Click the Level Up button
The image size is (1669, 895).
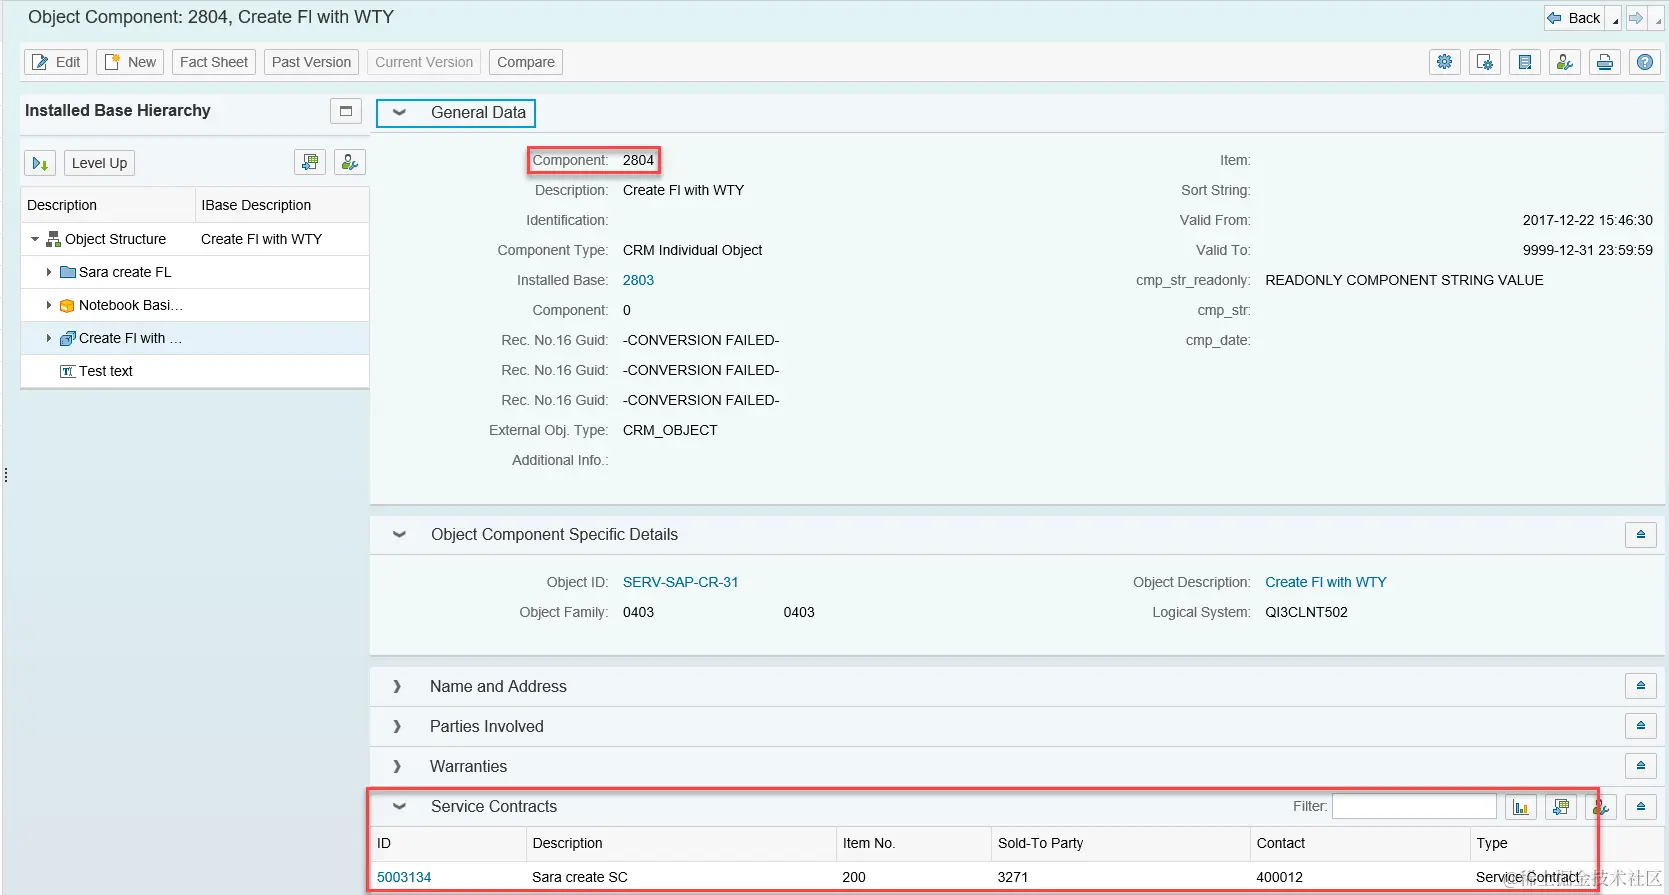pyautogui.click(x=99, y=163)
